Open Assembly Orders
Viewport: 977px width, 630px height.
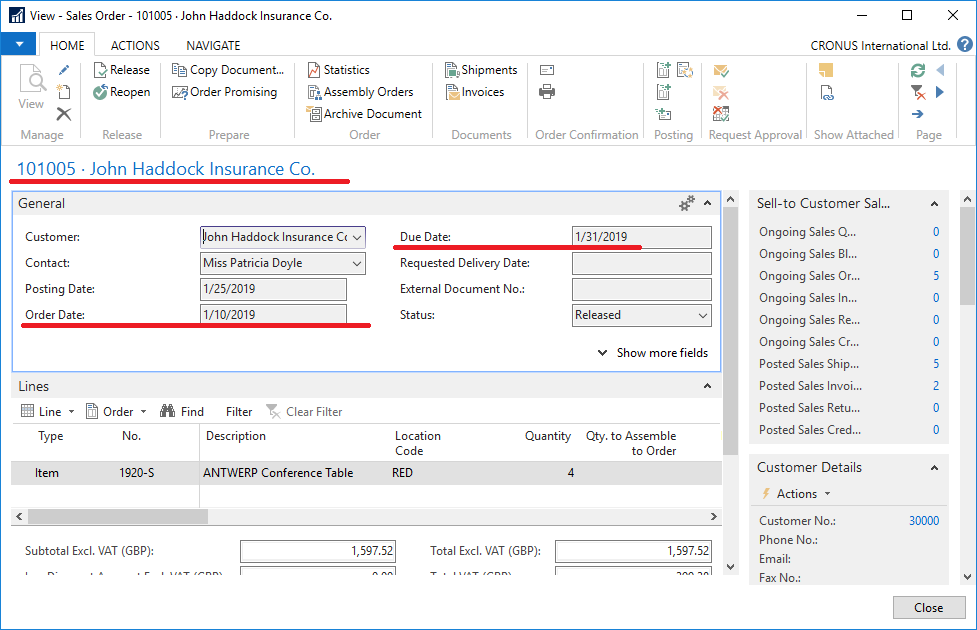click(360, 92)
